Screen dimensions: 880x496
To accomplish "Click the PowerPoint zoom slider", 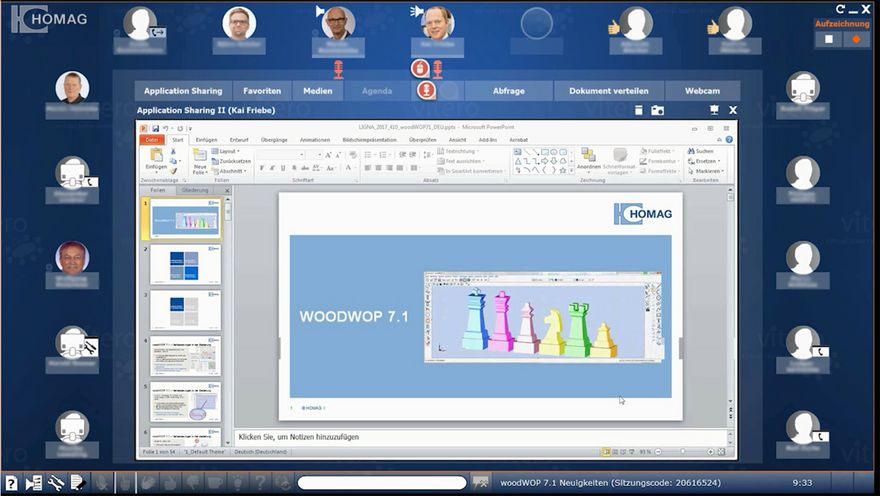I will 684,452.
